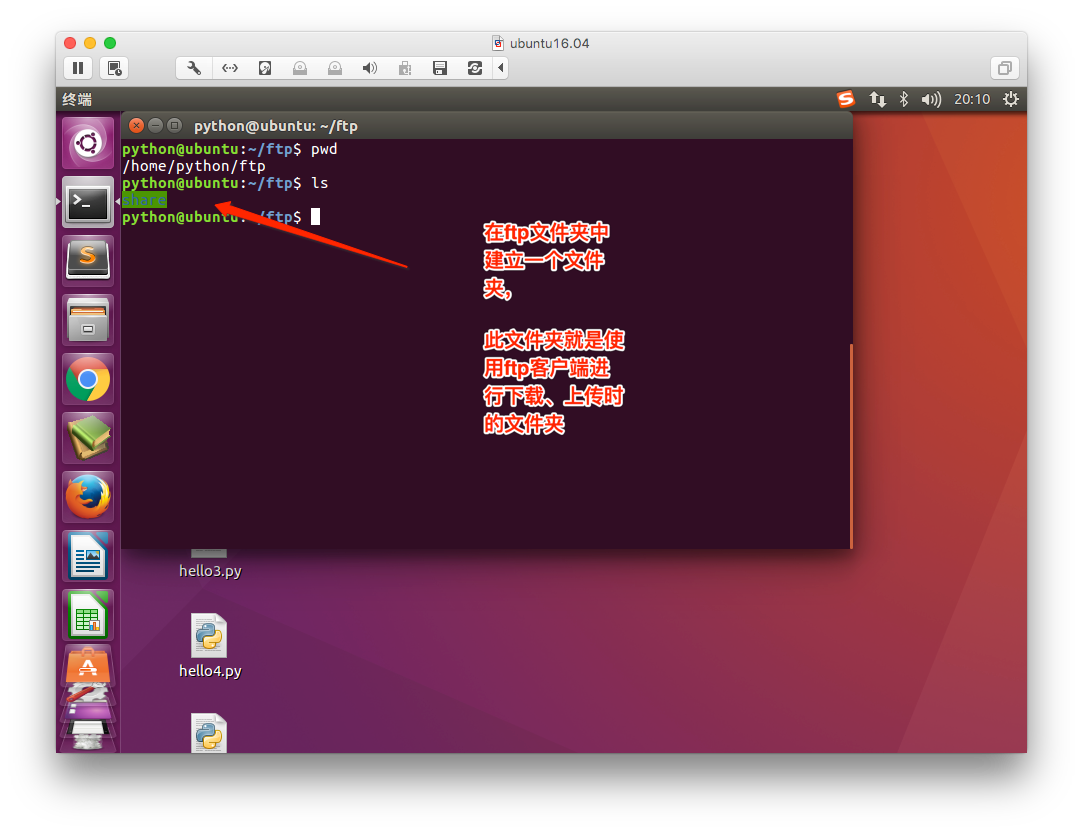This screenshot has height=833, width=1083.
Task: Open LibreOffice Calc spreadsheet icon
Action: (88, 614)
